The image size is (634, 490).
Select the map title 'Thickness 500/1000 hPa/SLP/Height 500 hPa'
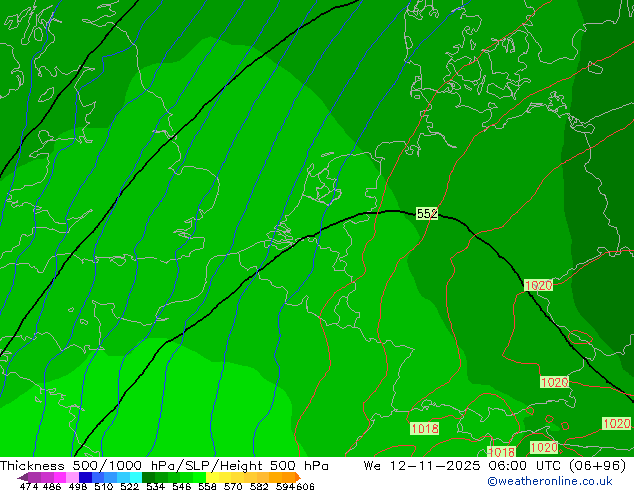164,466
